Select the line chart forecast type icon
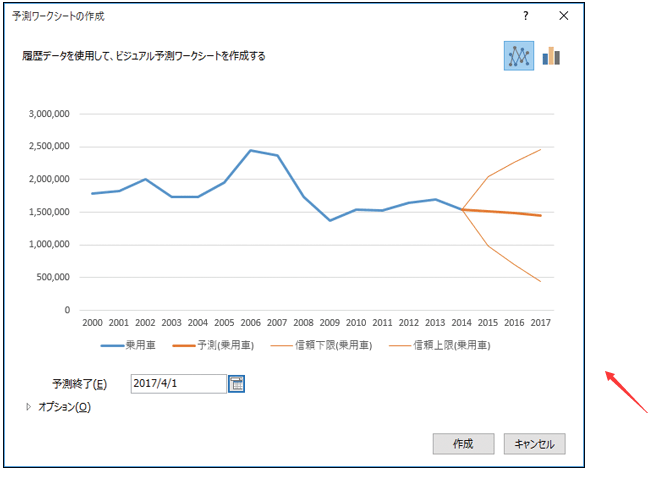The image size is (658, 485). [x=519, y=56]
